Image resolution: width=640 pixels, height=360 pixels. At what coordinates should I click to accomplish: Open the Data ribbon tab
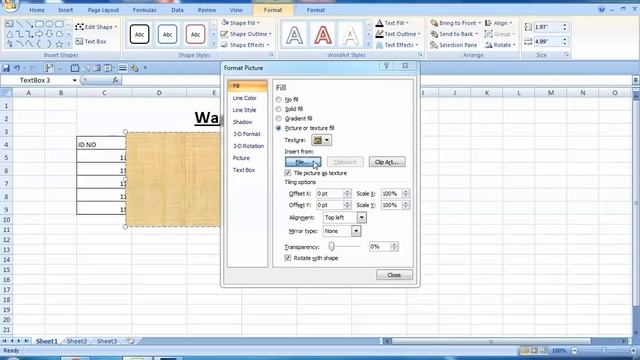tap(177, 10)
